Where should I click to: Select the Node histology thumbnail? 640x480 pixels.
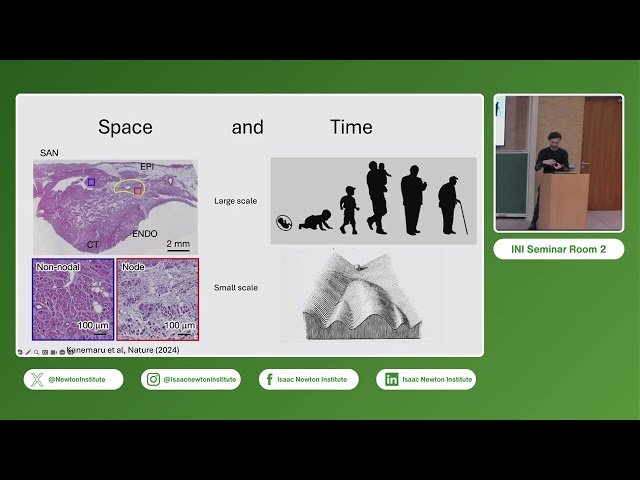pos(157,299)
